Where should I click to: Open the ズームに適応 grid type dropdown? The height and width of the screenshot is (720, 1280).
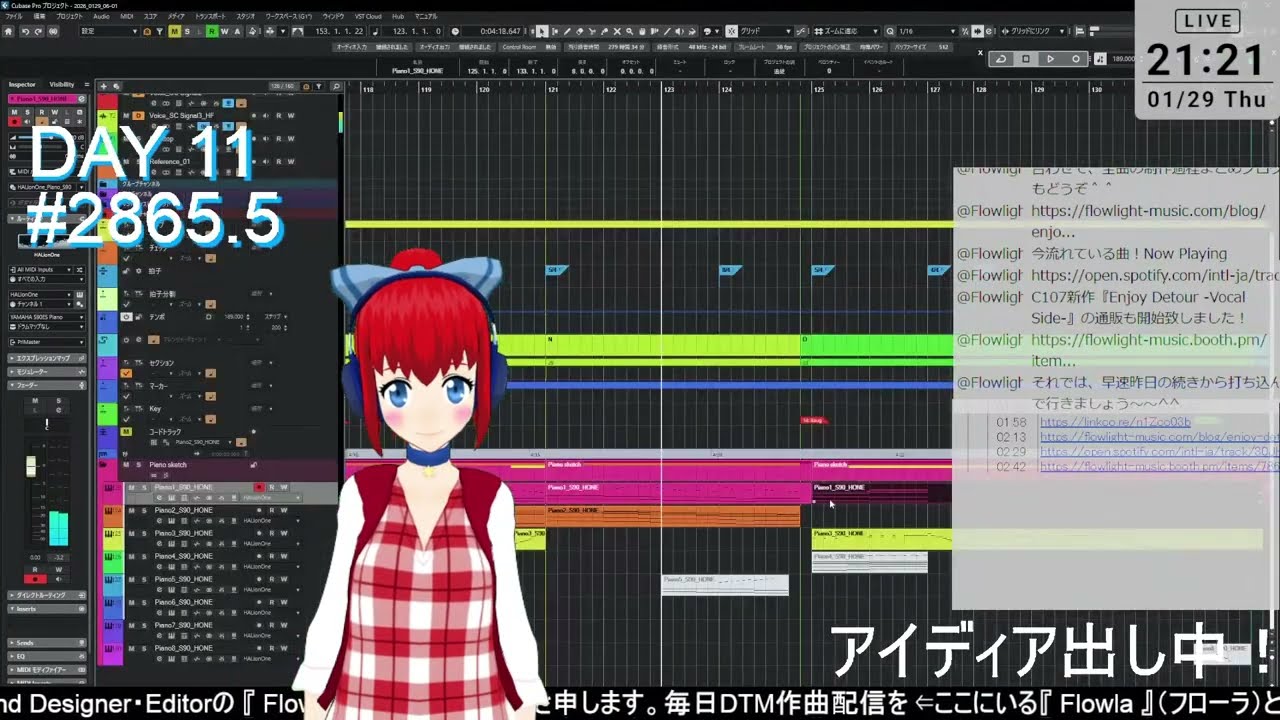(x=847, y=31)
